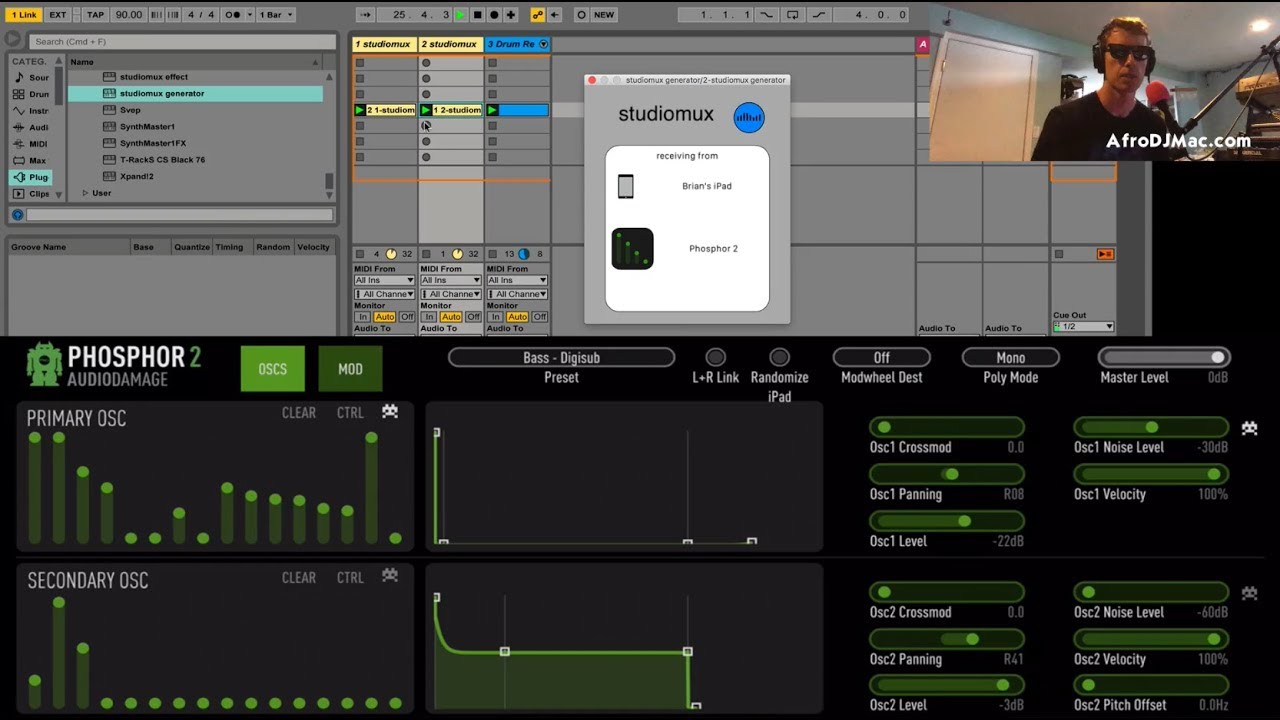
Task: Select the Sounds category in browser
Action: click(x=30, y=77)
